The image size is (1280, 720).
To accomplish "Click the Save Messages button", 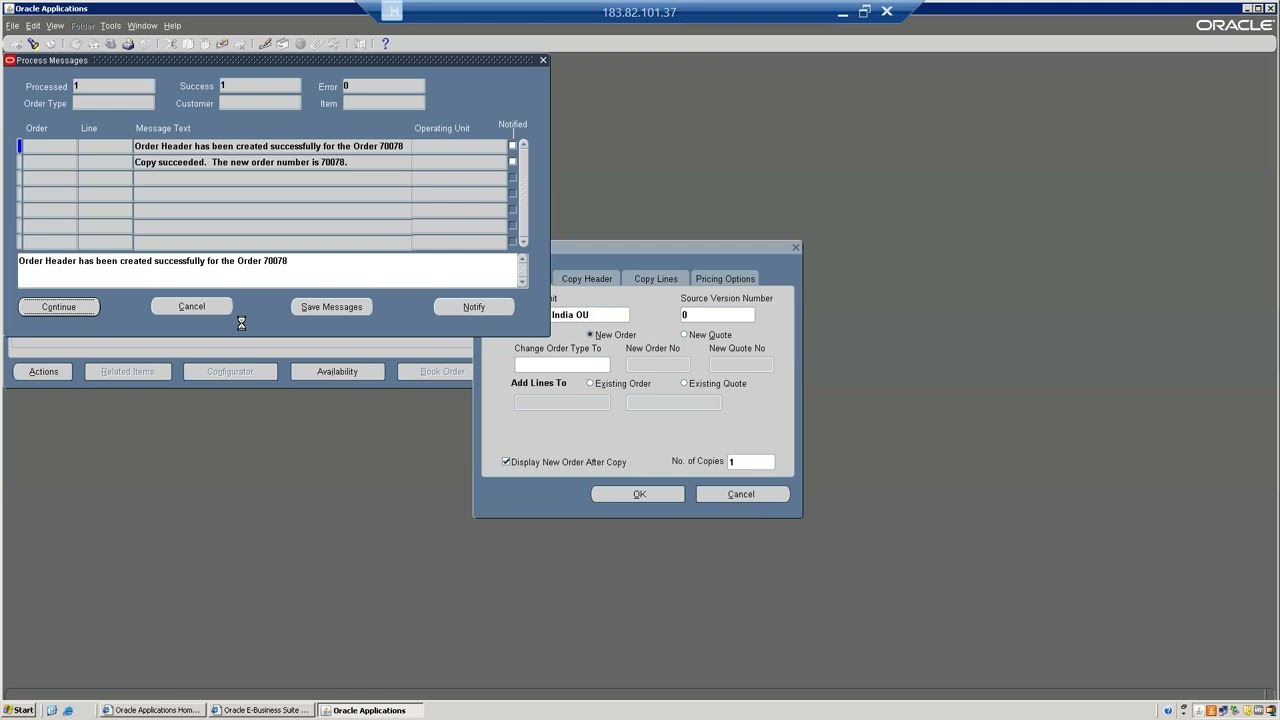I will point(332,307).
